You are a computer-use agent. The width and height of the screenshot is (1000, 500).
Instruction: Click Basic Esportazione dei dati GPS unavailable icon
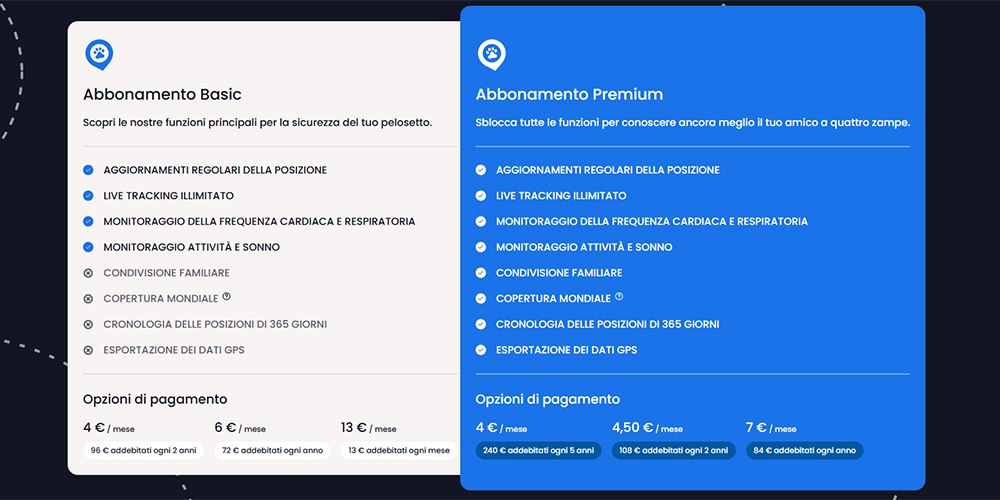pyautogui.click(x=88, y=350)
